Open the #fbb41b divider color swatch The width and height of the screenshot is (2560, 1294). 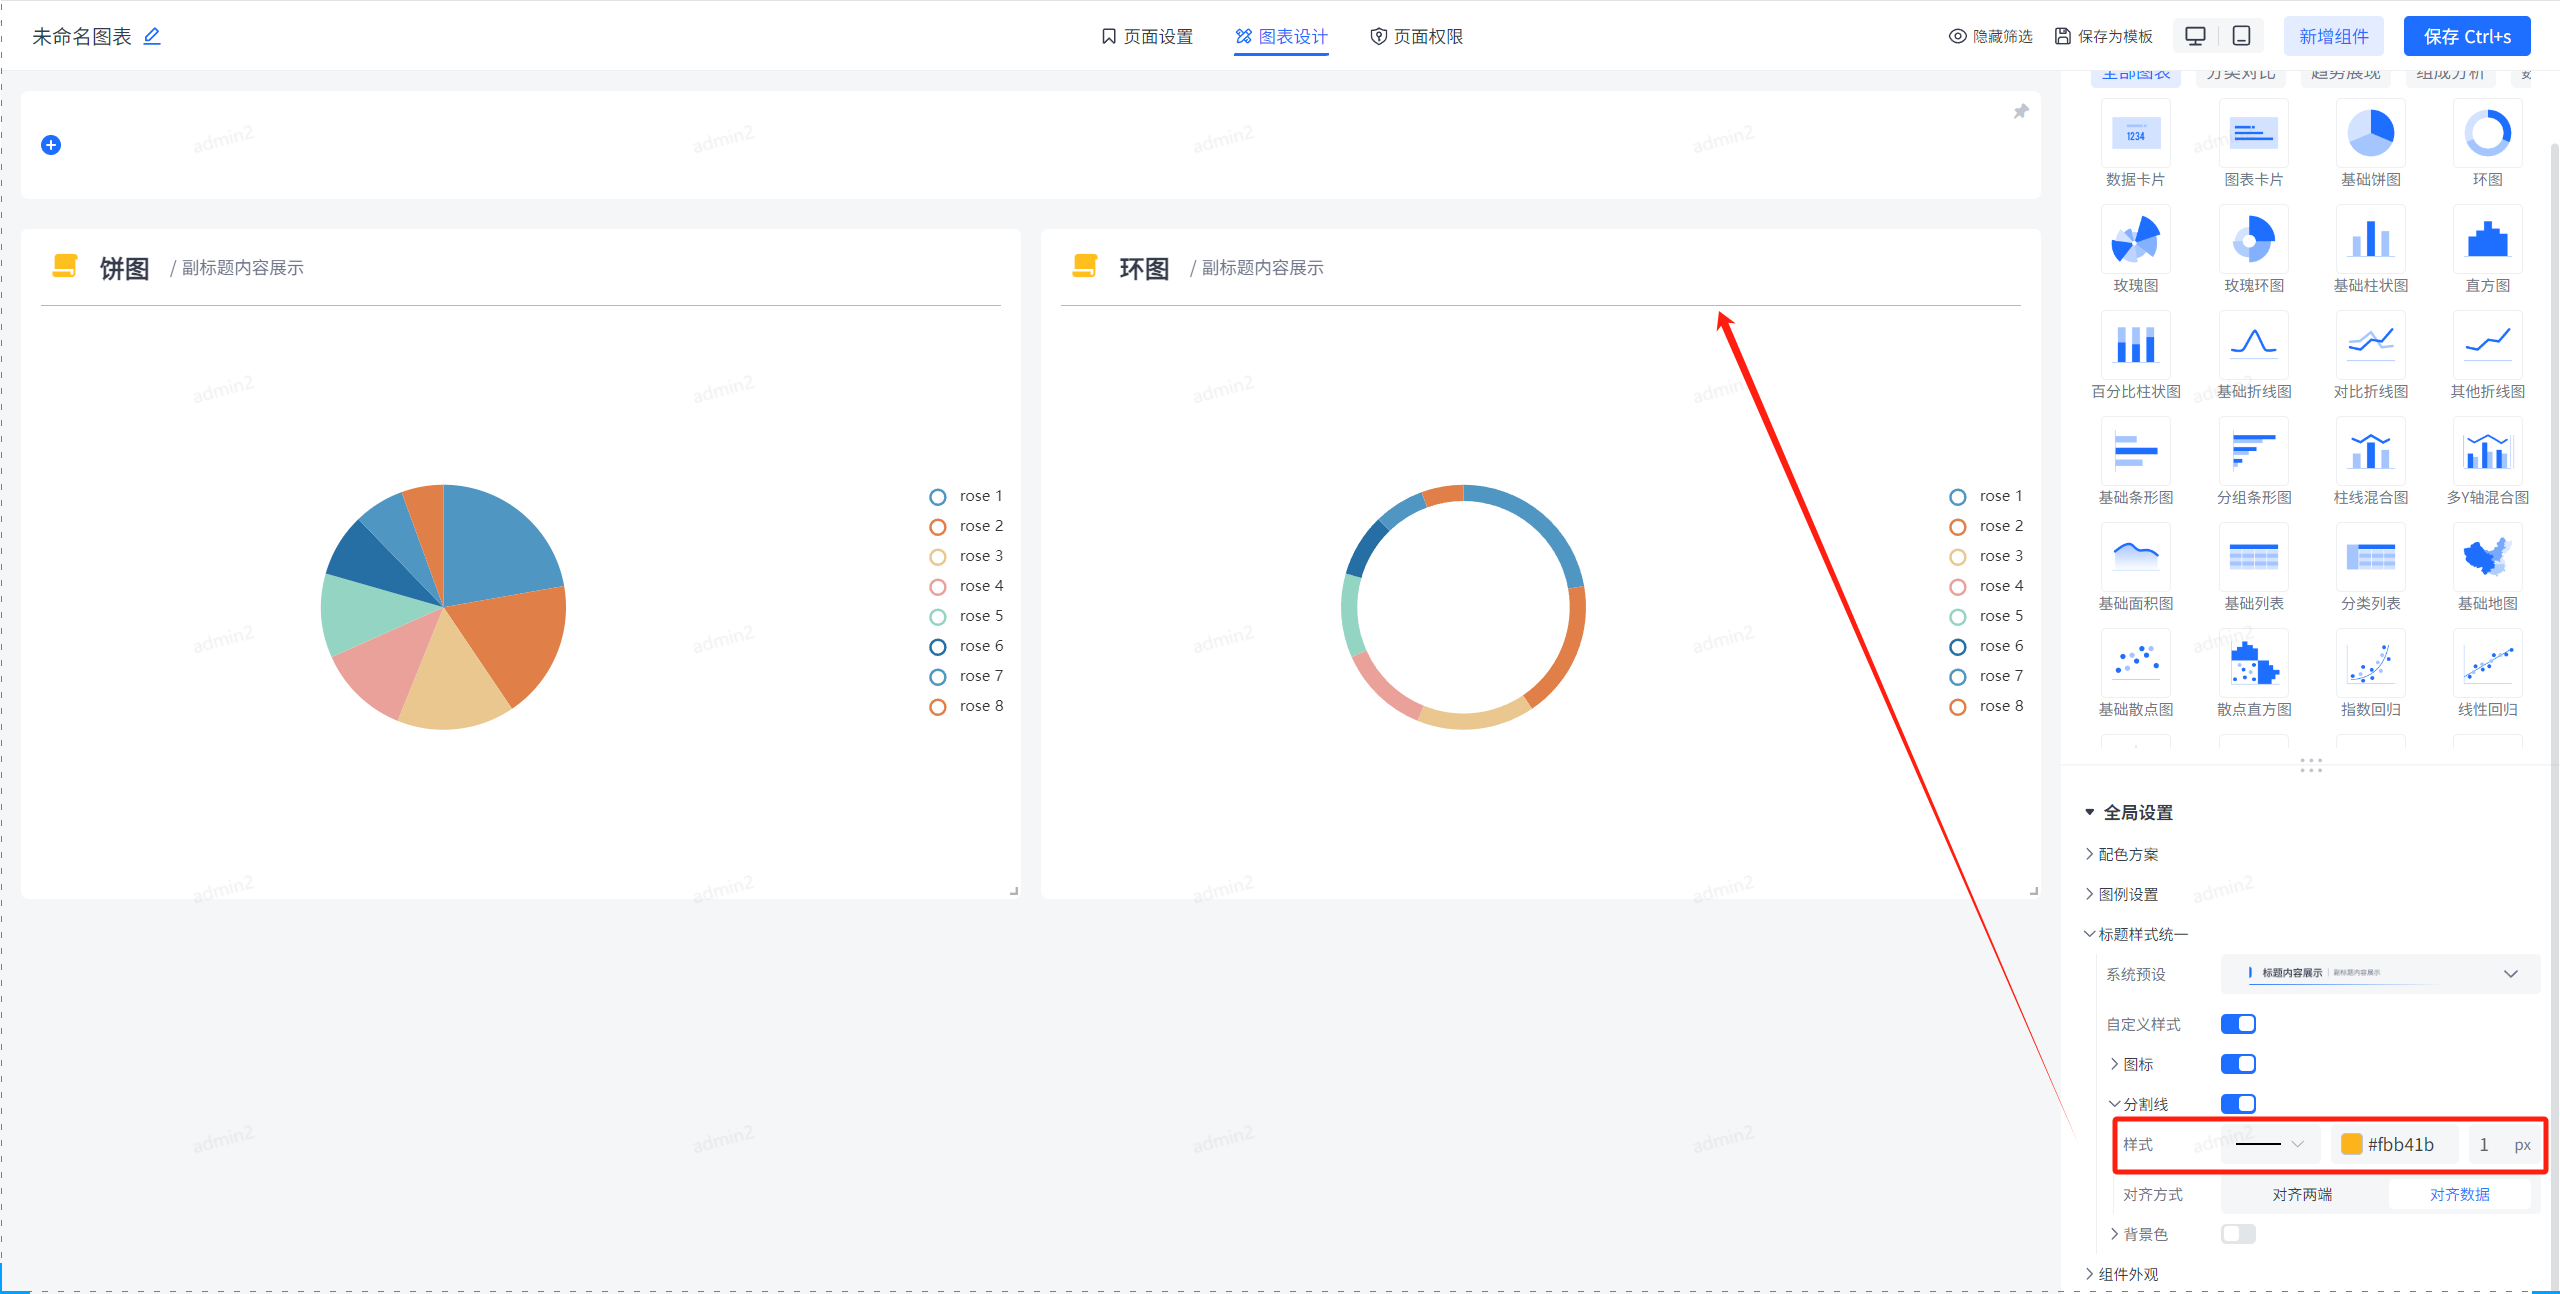[x=2352, y=1144]
